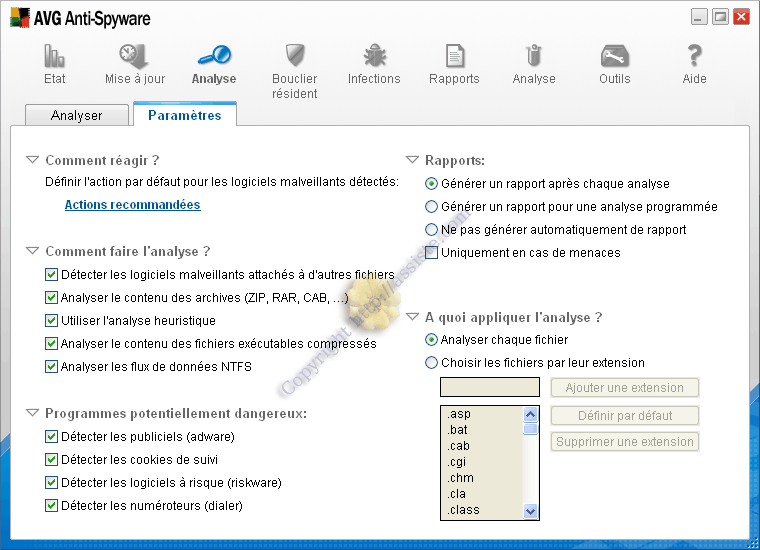Click the extension text input field
The height and width of the screenshot is (550, 760).
point(490,387)
